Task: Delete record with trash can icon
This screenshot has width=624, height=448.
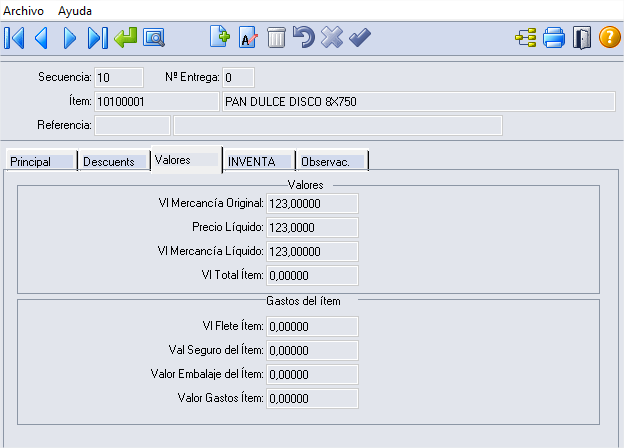Action: [x=276, y=38]
